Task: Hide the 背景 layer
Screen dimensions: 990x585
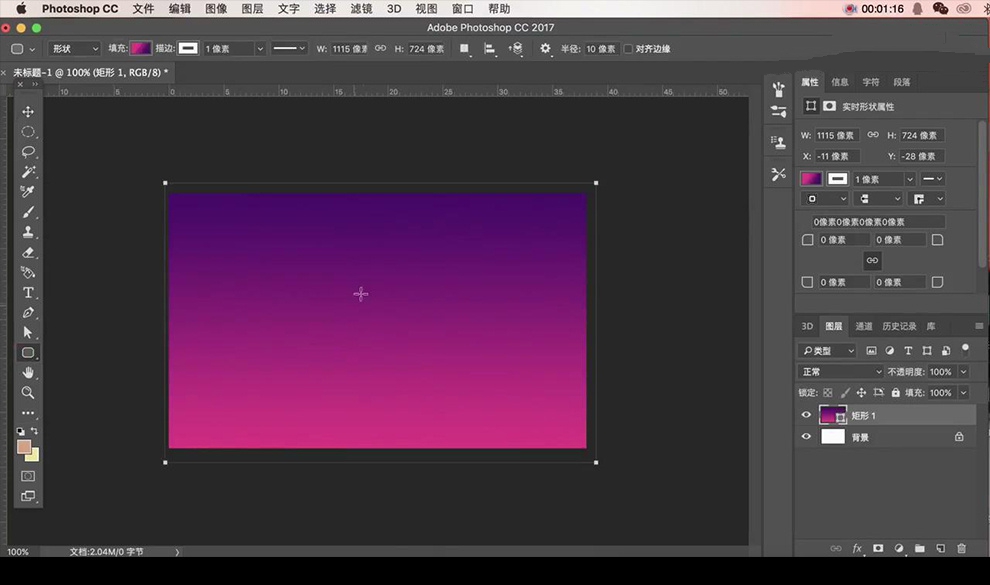Action: click(x=806, y=437)
